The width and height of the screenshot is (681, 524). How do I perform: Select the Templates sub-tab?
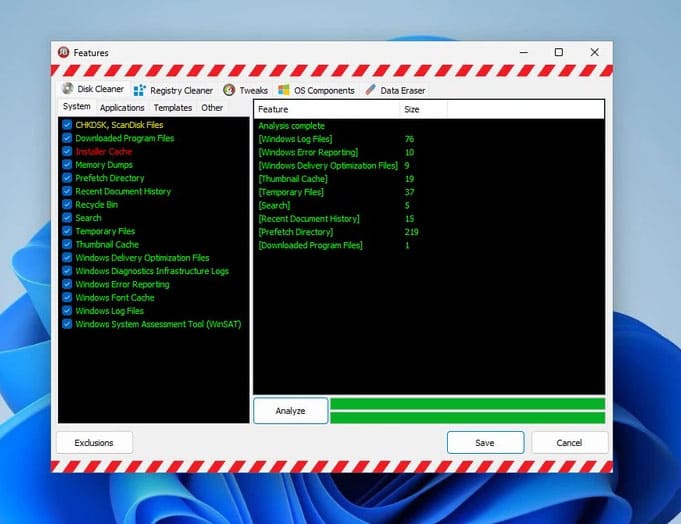tap(172, 108)
